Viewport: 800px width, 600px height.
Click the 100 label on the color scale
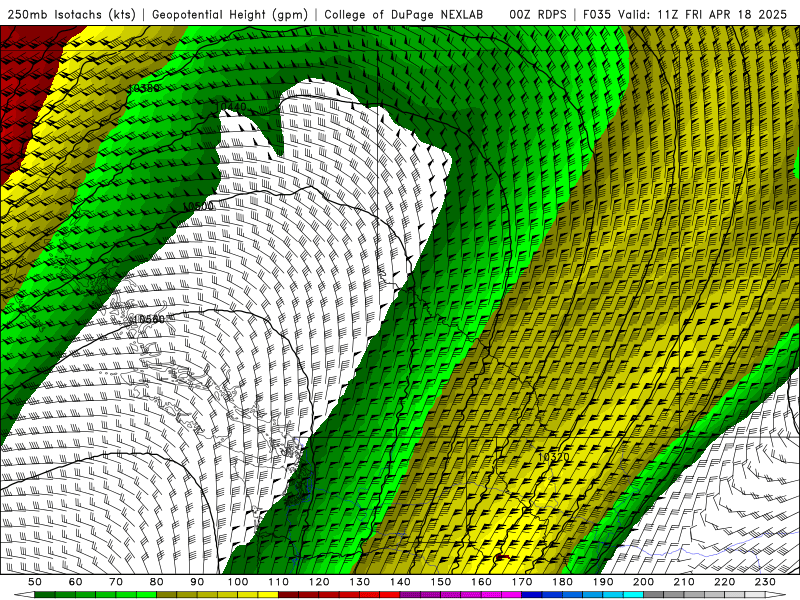(x=238, y=582)
